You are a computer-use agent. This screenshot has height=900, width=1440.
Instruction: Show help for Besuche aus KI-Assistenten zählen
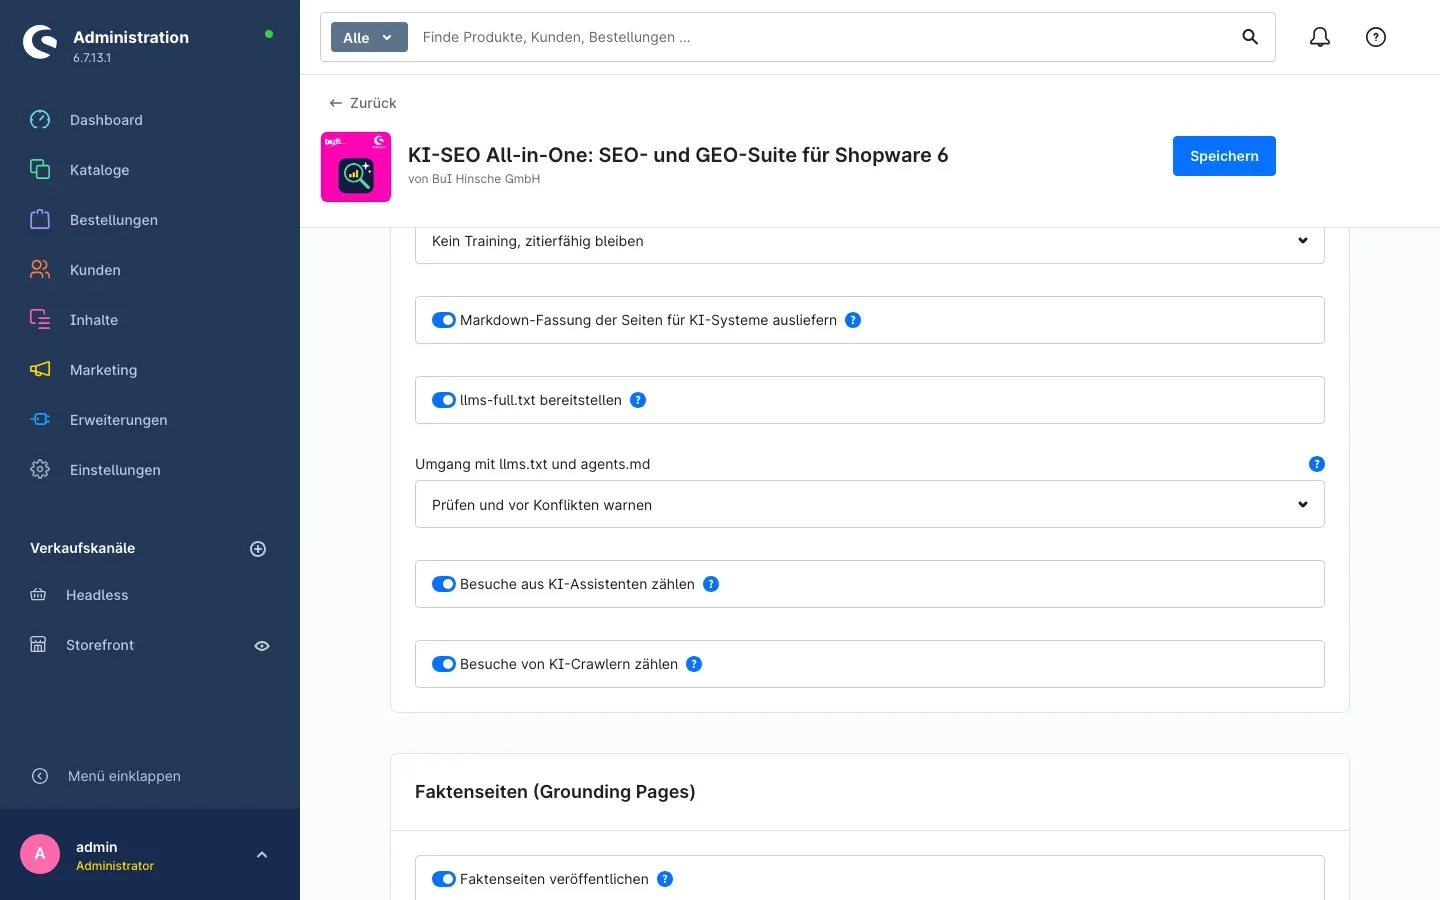pyautogui.click(x=711, y=584)
